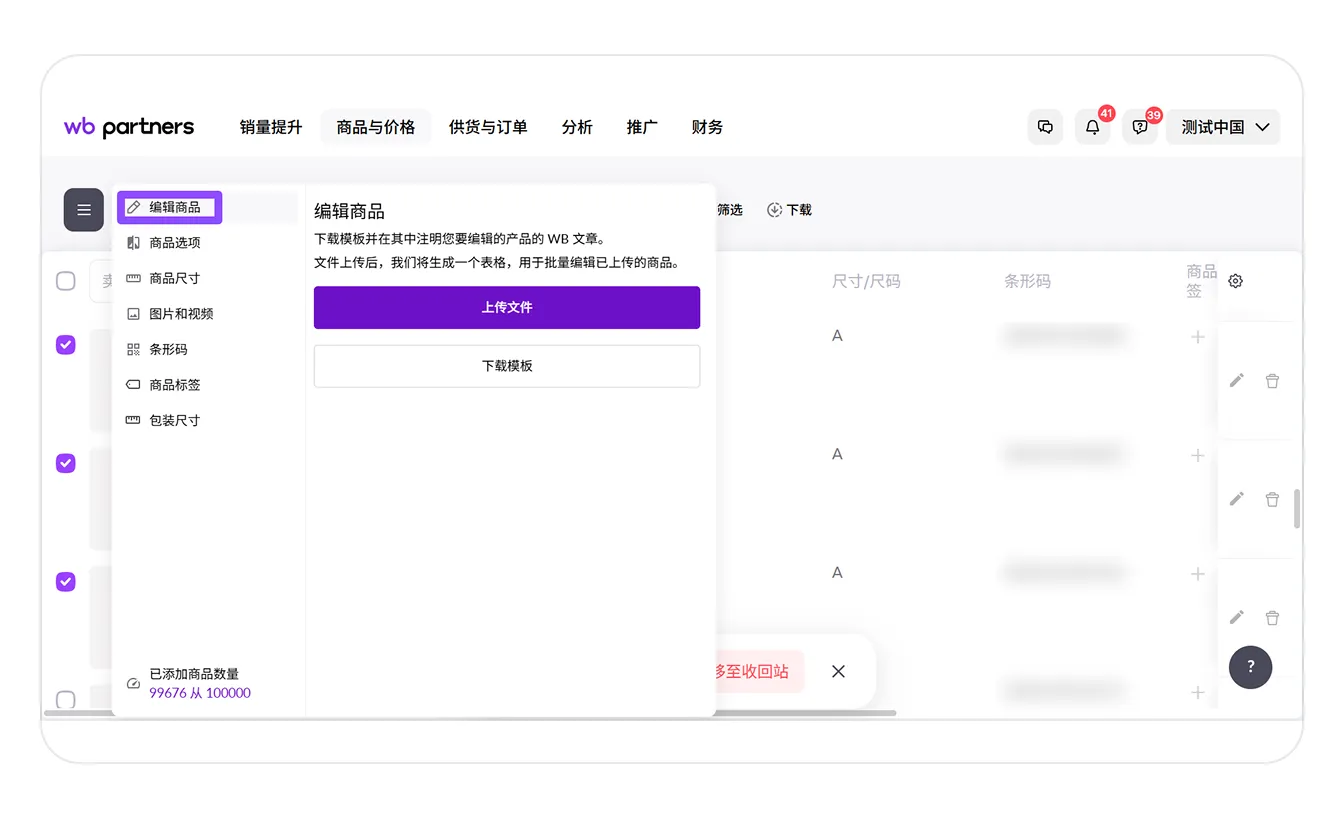
Task: Add product tag plus in second row
Action: tap(1197, 455)
